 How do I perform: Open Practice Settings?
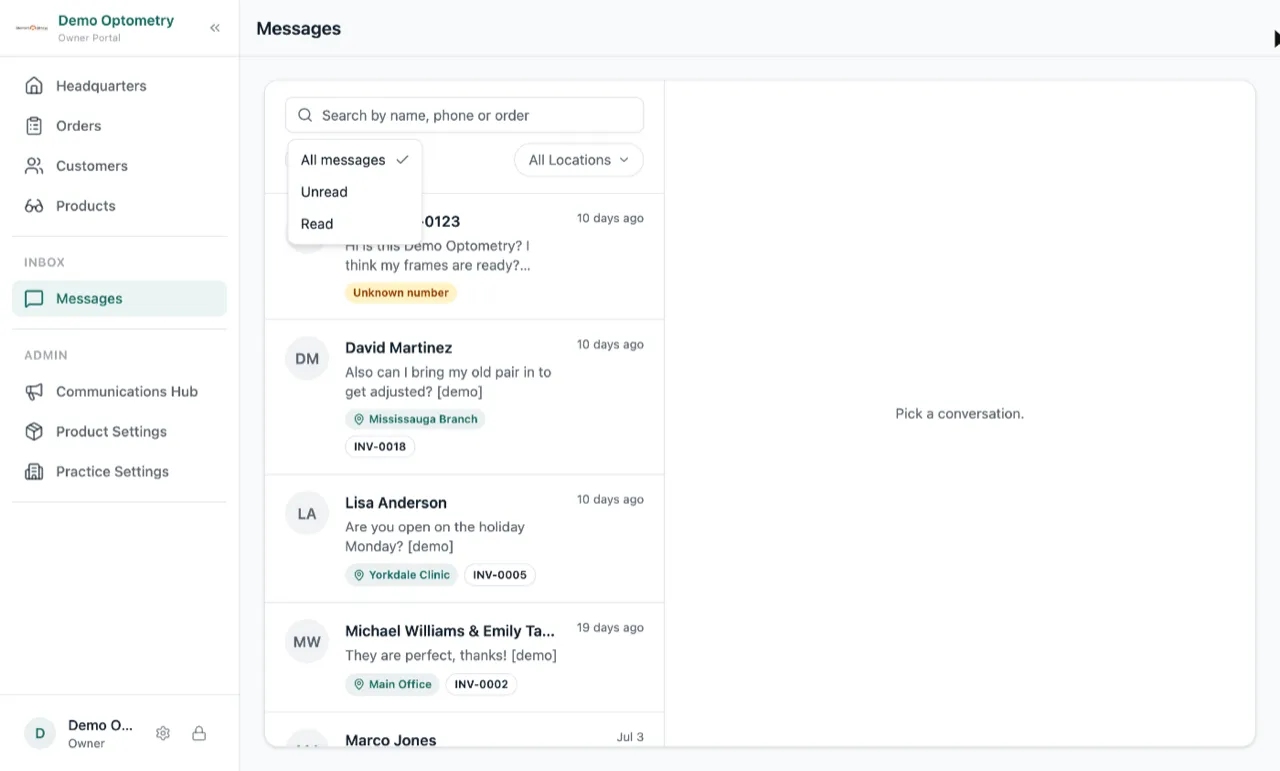[120, 472]
